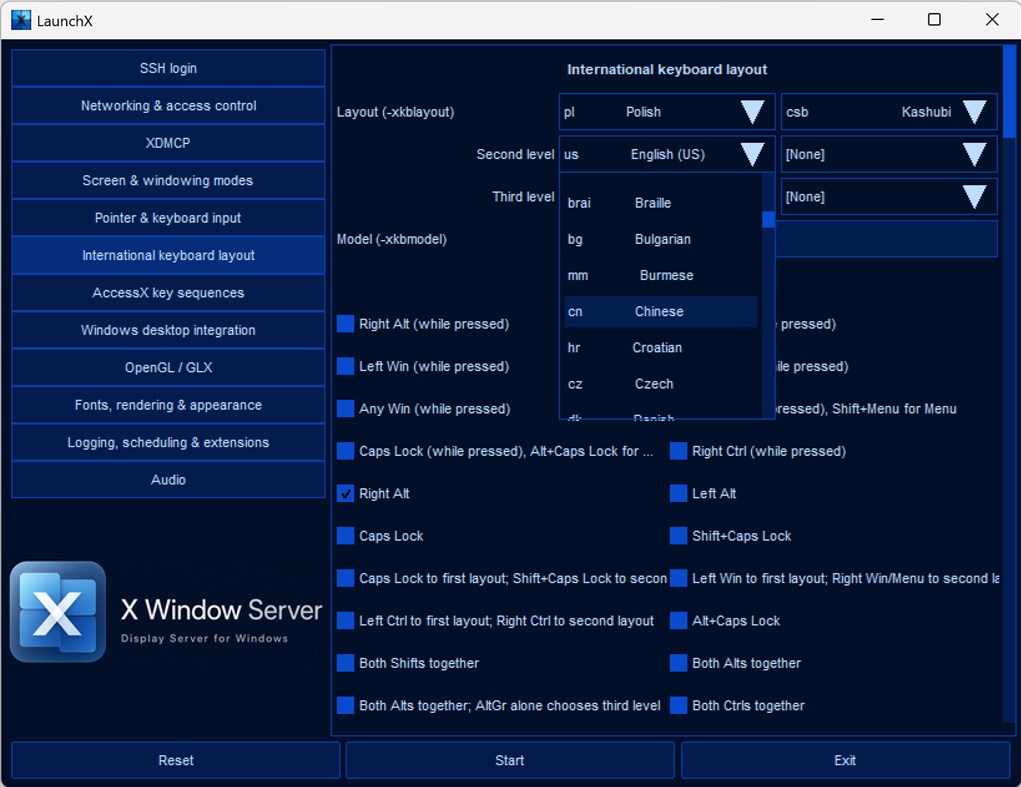
Task: Enable Right Alt (while pressed) checkbox
Action: tap(345, 324)
